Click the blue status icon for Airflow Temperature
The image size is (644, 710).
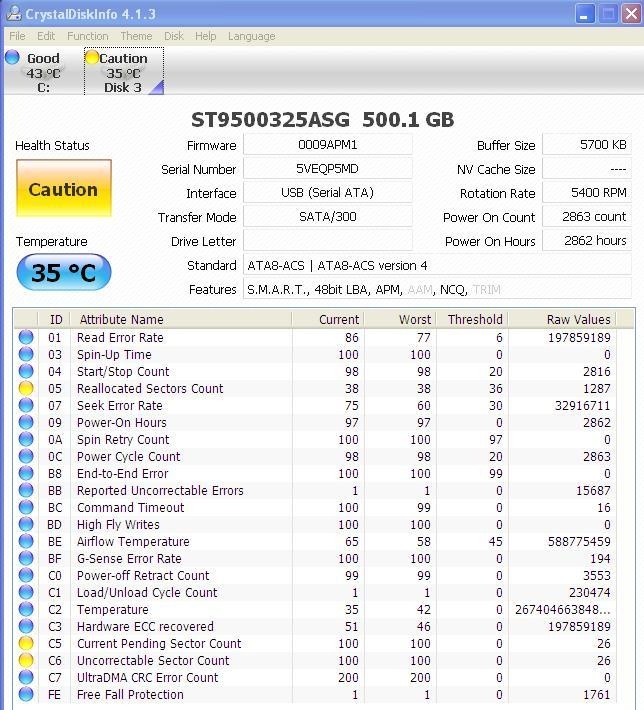coord(26,541)
